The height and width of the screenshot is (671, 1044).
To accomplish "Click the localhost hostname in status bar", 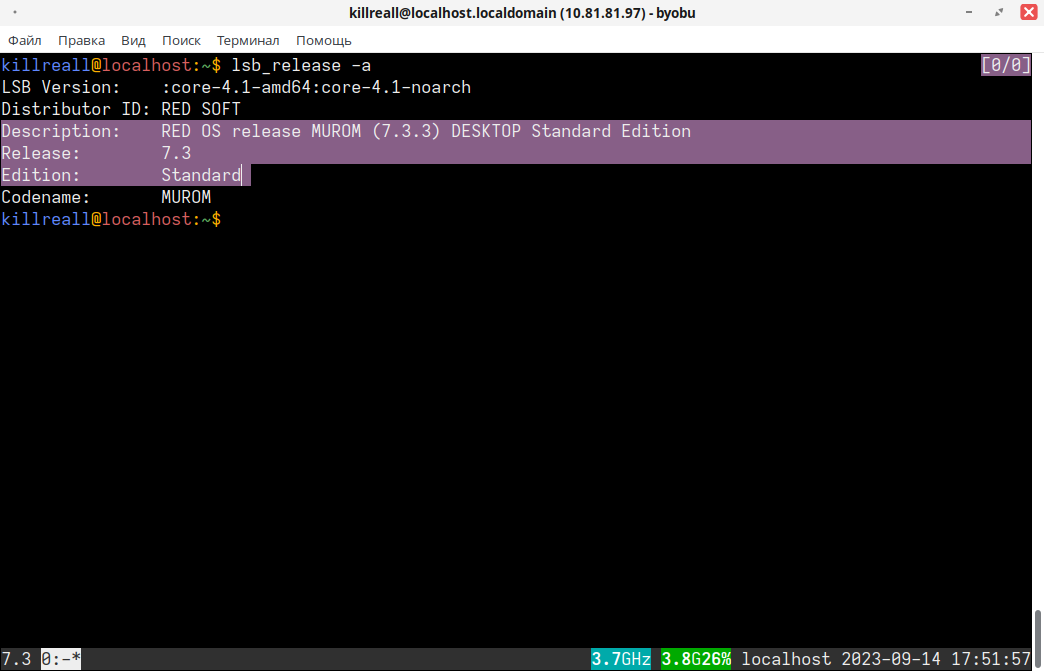I will [786, 659].
